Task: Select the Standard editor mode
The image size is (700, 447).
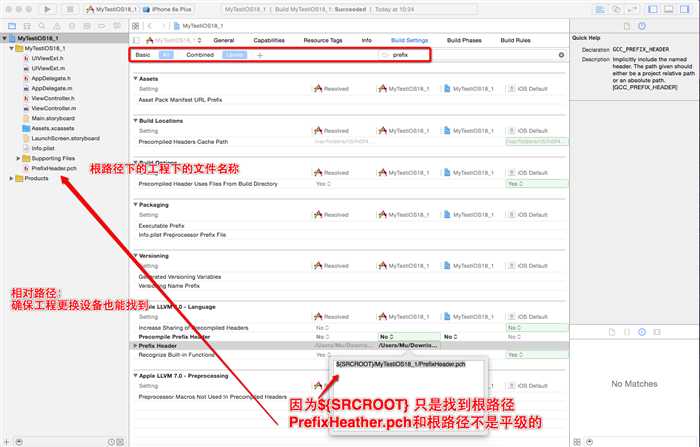Action: (600, 9)
